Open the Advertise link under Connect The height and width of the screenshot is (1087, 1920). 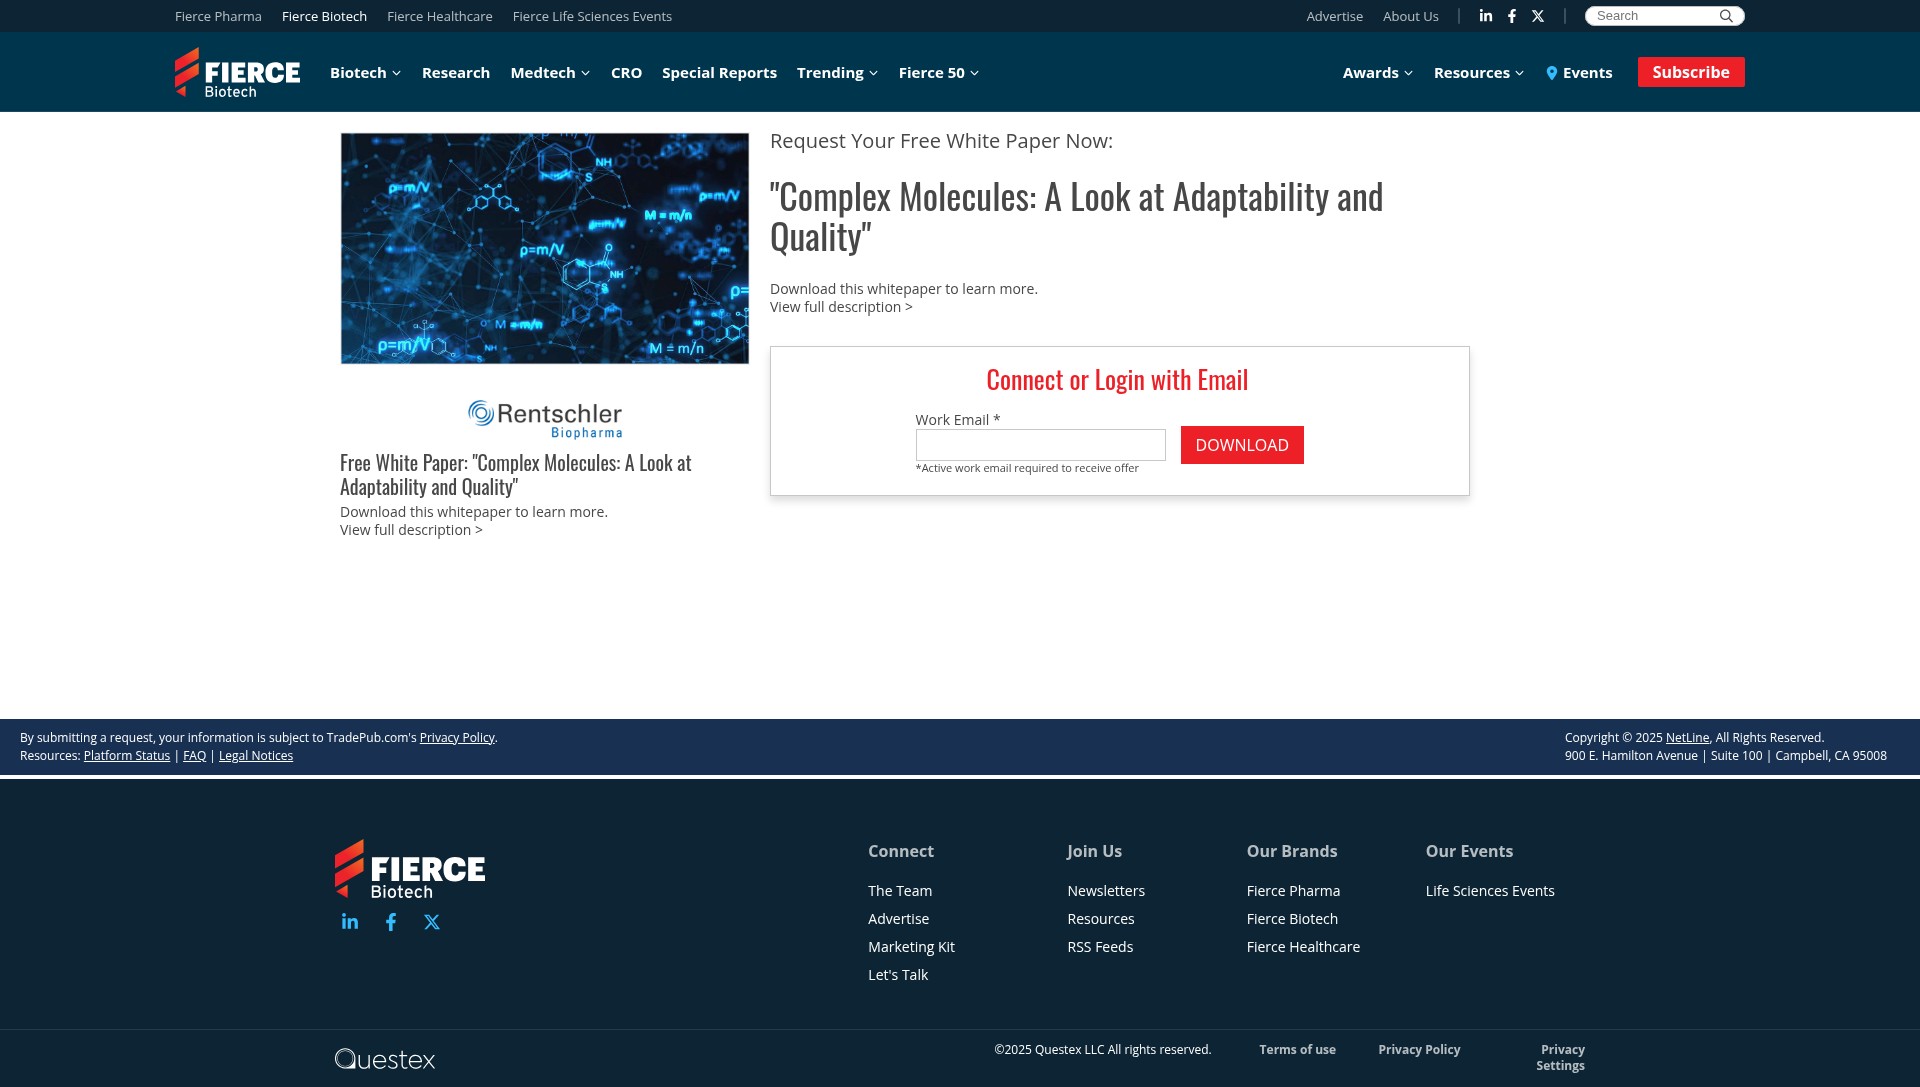pyautogui.click(x=898, y=919)
